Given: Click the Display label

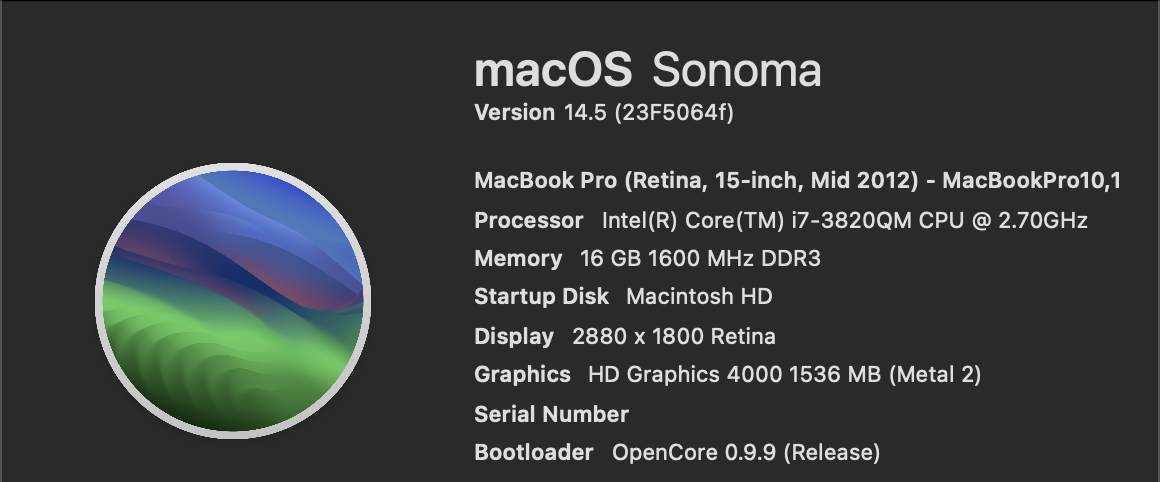Looking at the screenshot, I should click(x=514, y=336).
